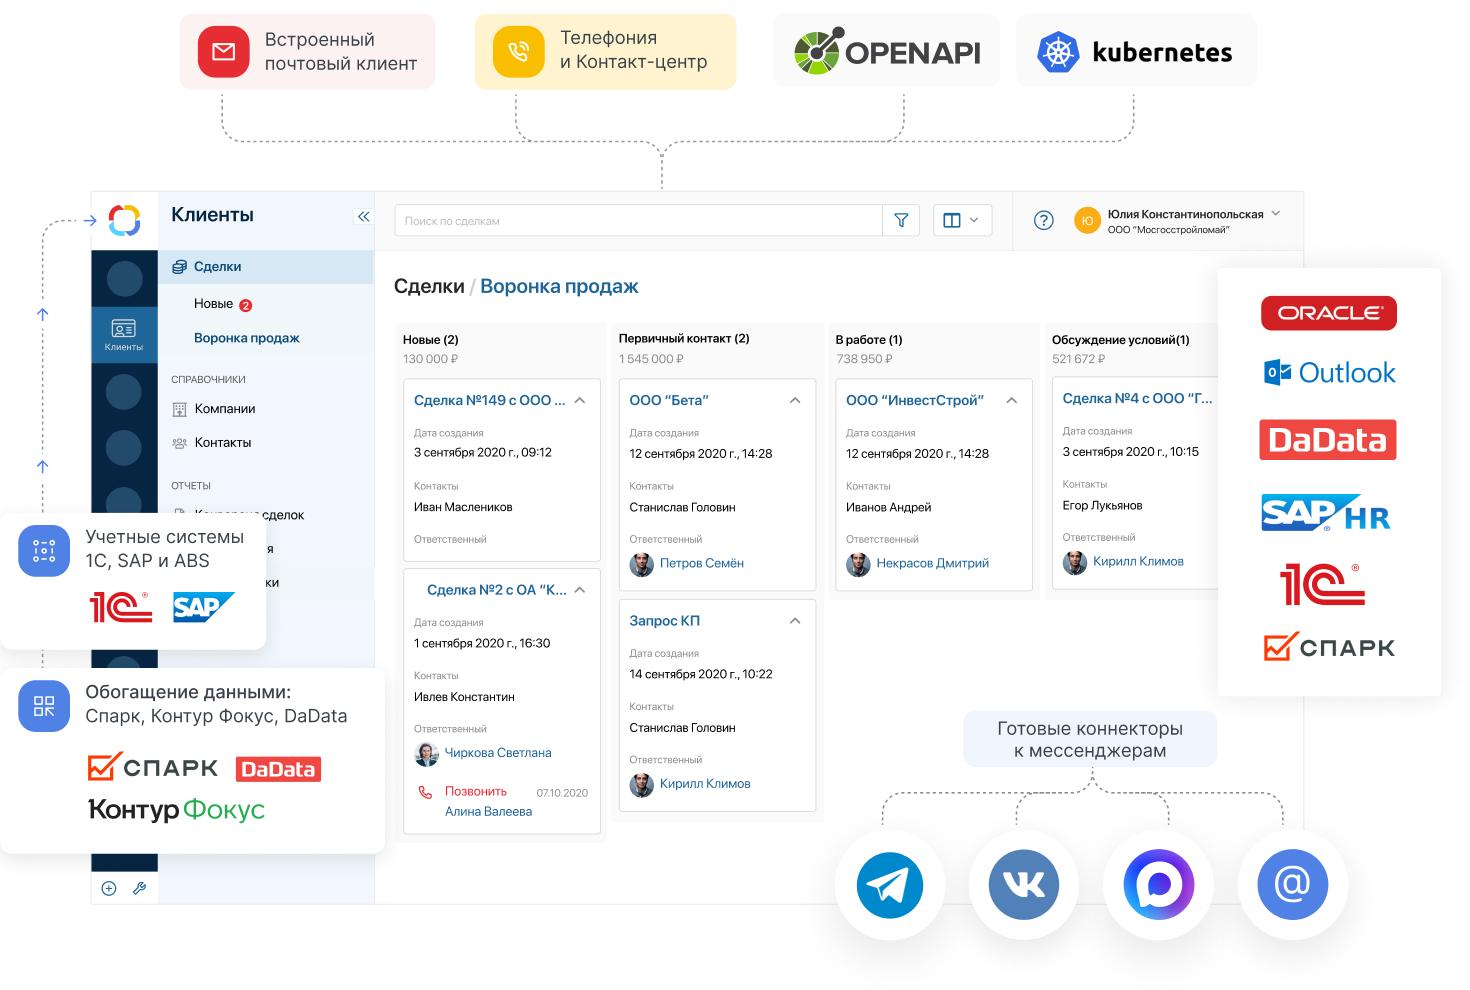Click Кирилл Климов in Запрос КП card
The image size is (1470, 990).
point(705,784)
